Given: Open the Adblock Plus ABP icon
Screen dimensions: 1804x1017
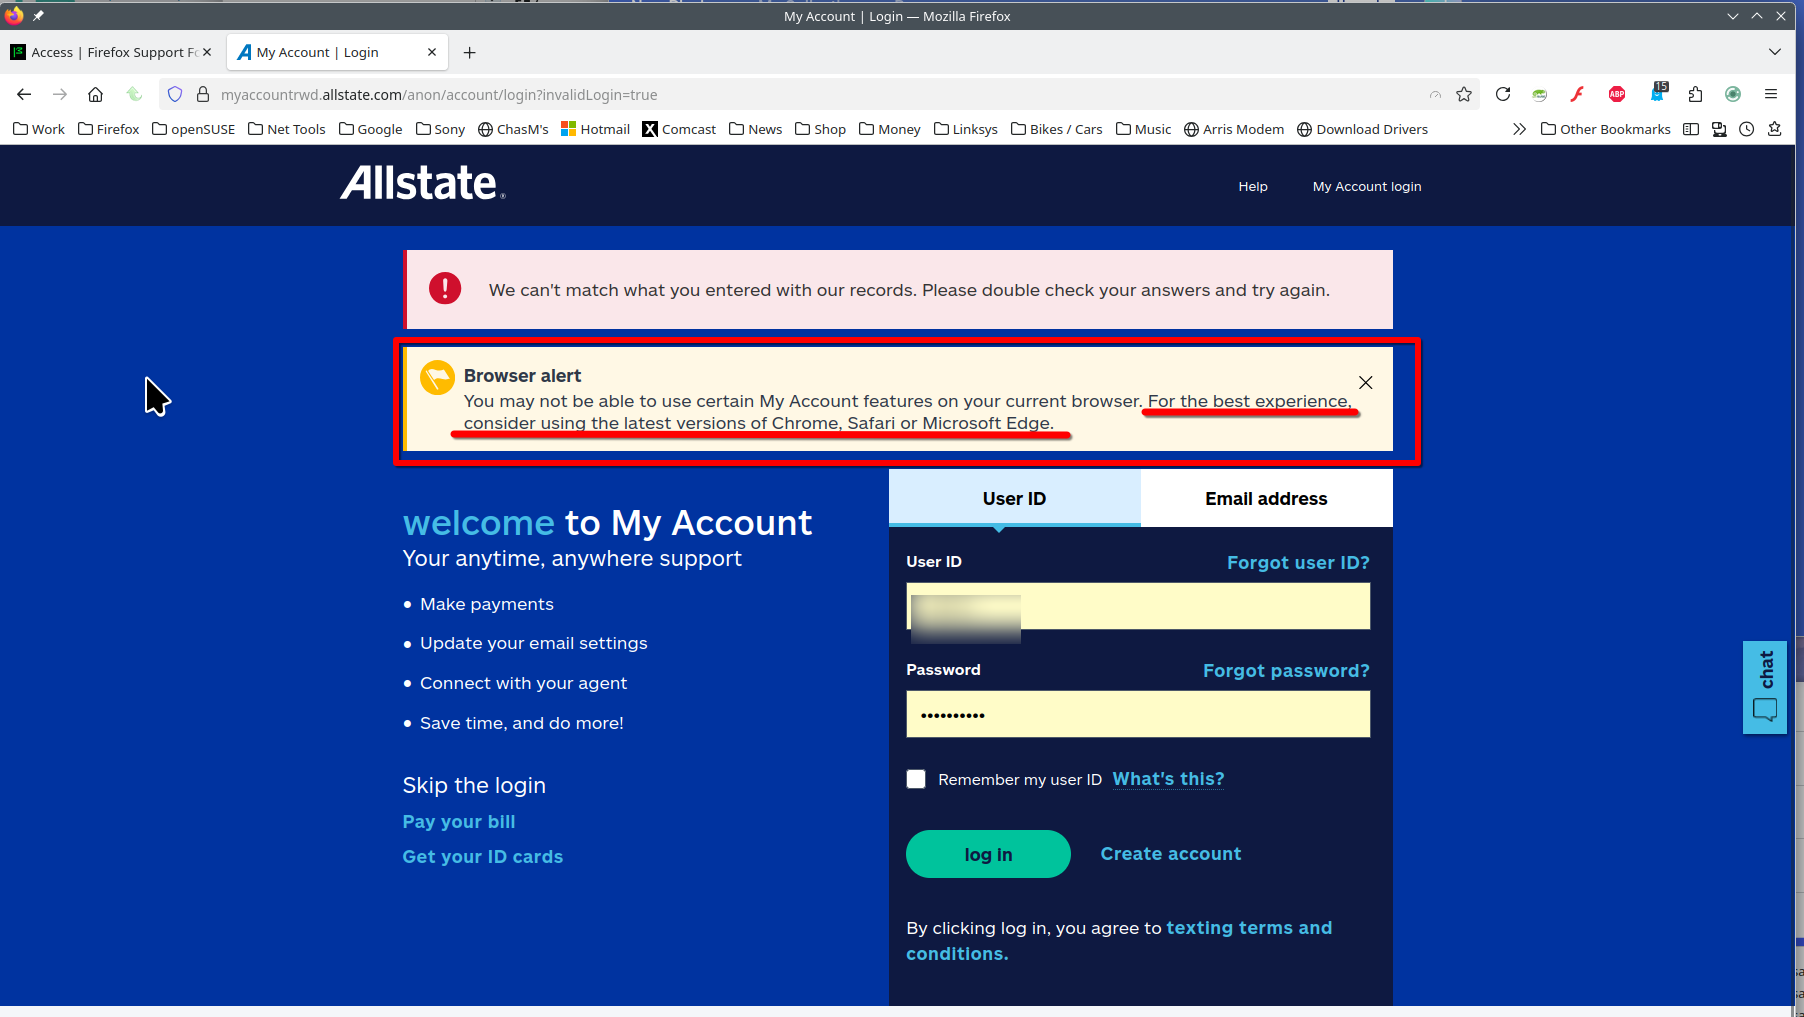Looking at the screenshot, I should pos(1617,94).
